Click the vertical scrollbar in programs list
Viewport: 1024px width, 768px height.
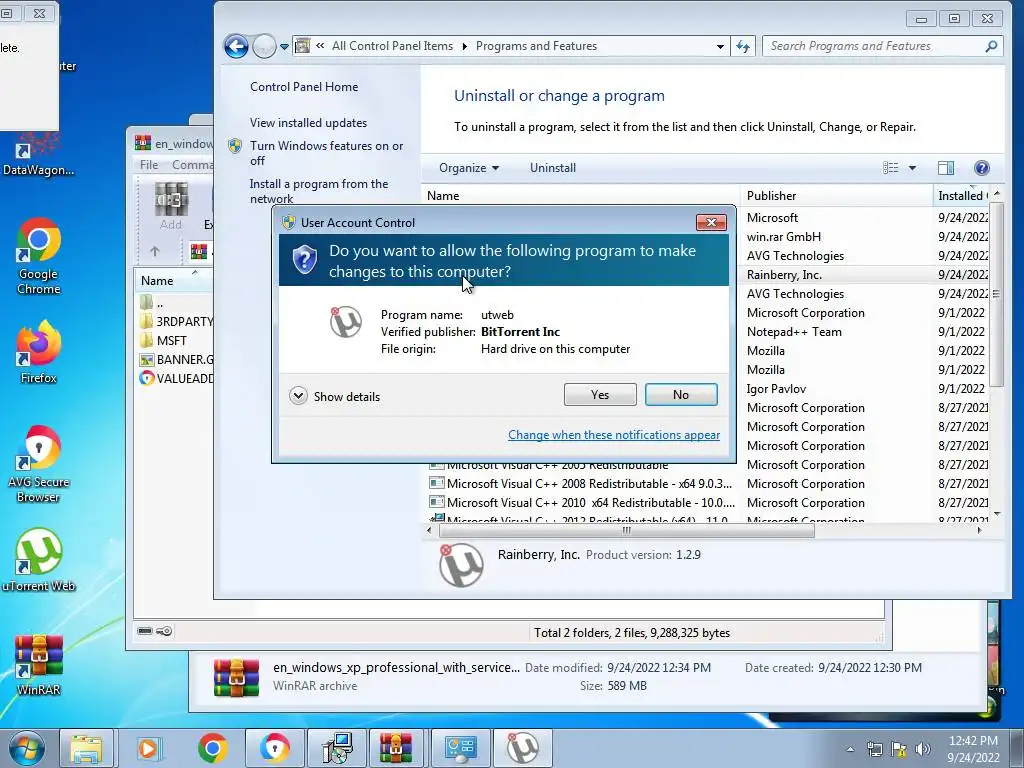point(996,295)
